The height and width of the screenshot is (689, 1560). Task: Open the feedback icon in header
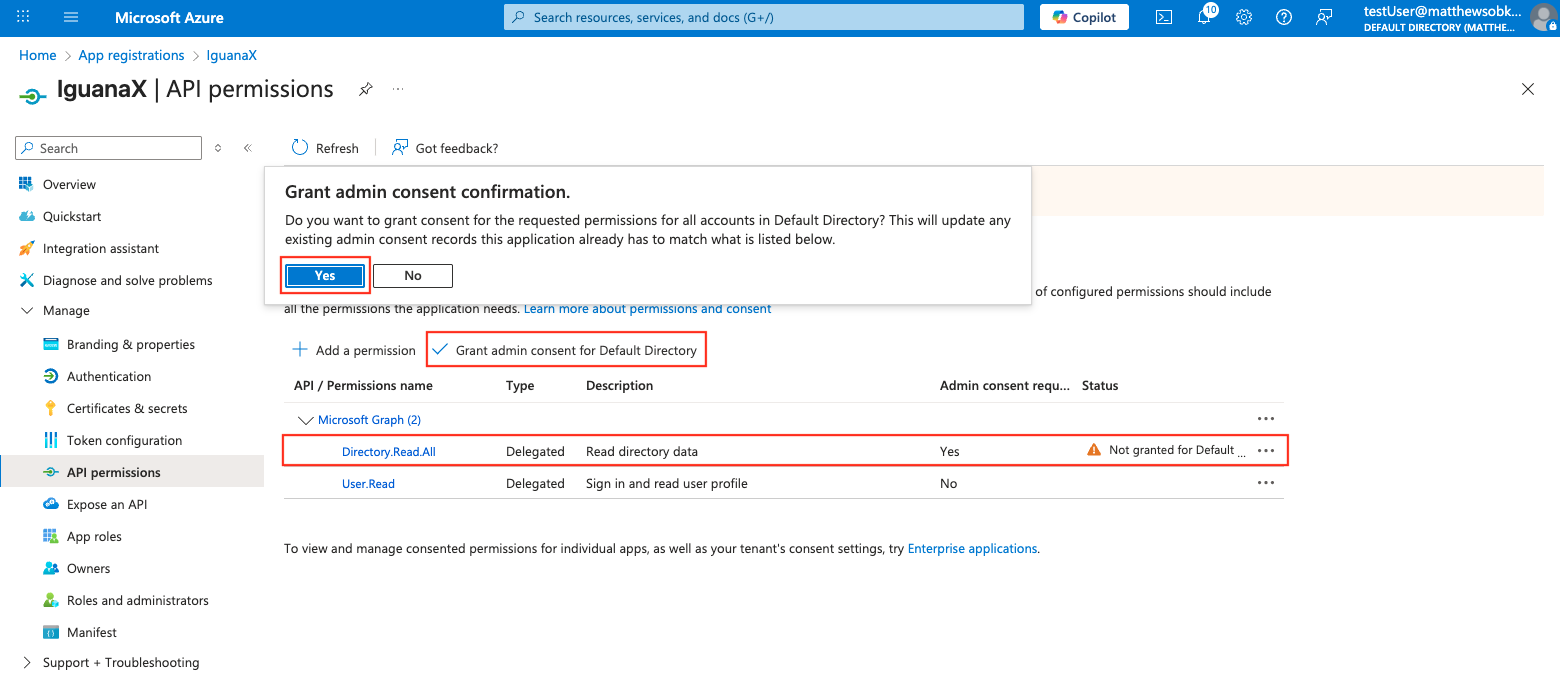[1324, 17]
